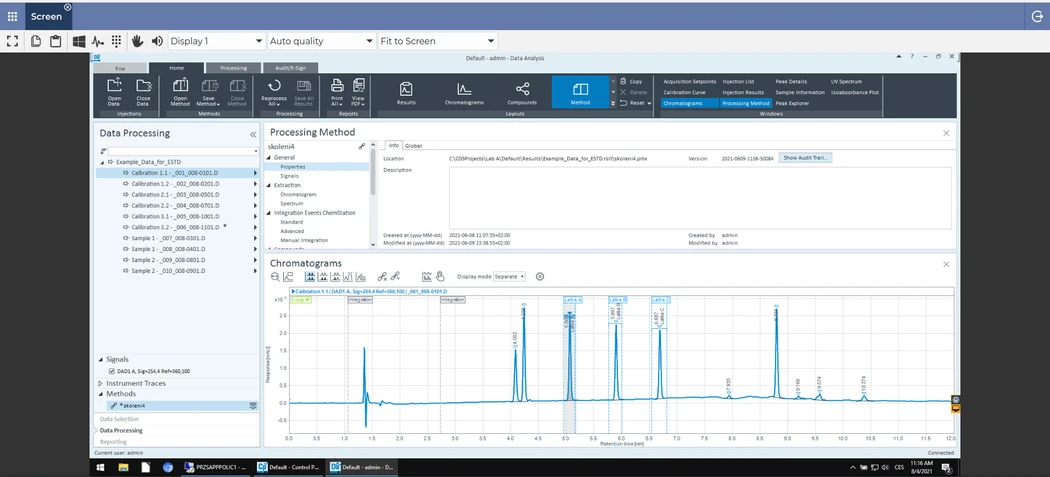The height and width of the screenshot is (477, 1050).
Task: Open the Auto quality dropdown
Action: [320, 41]
